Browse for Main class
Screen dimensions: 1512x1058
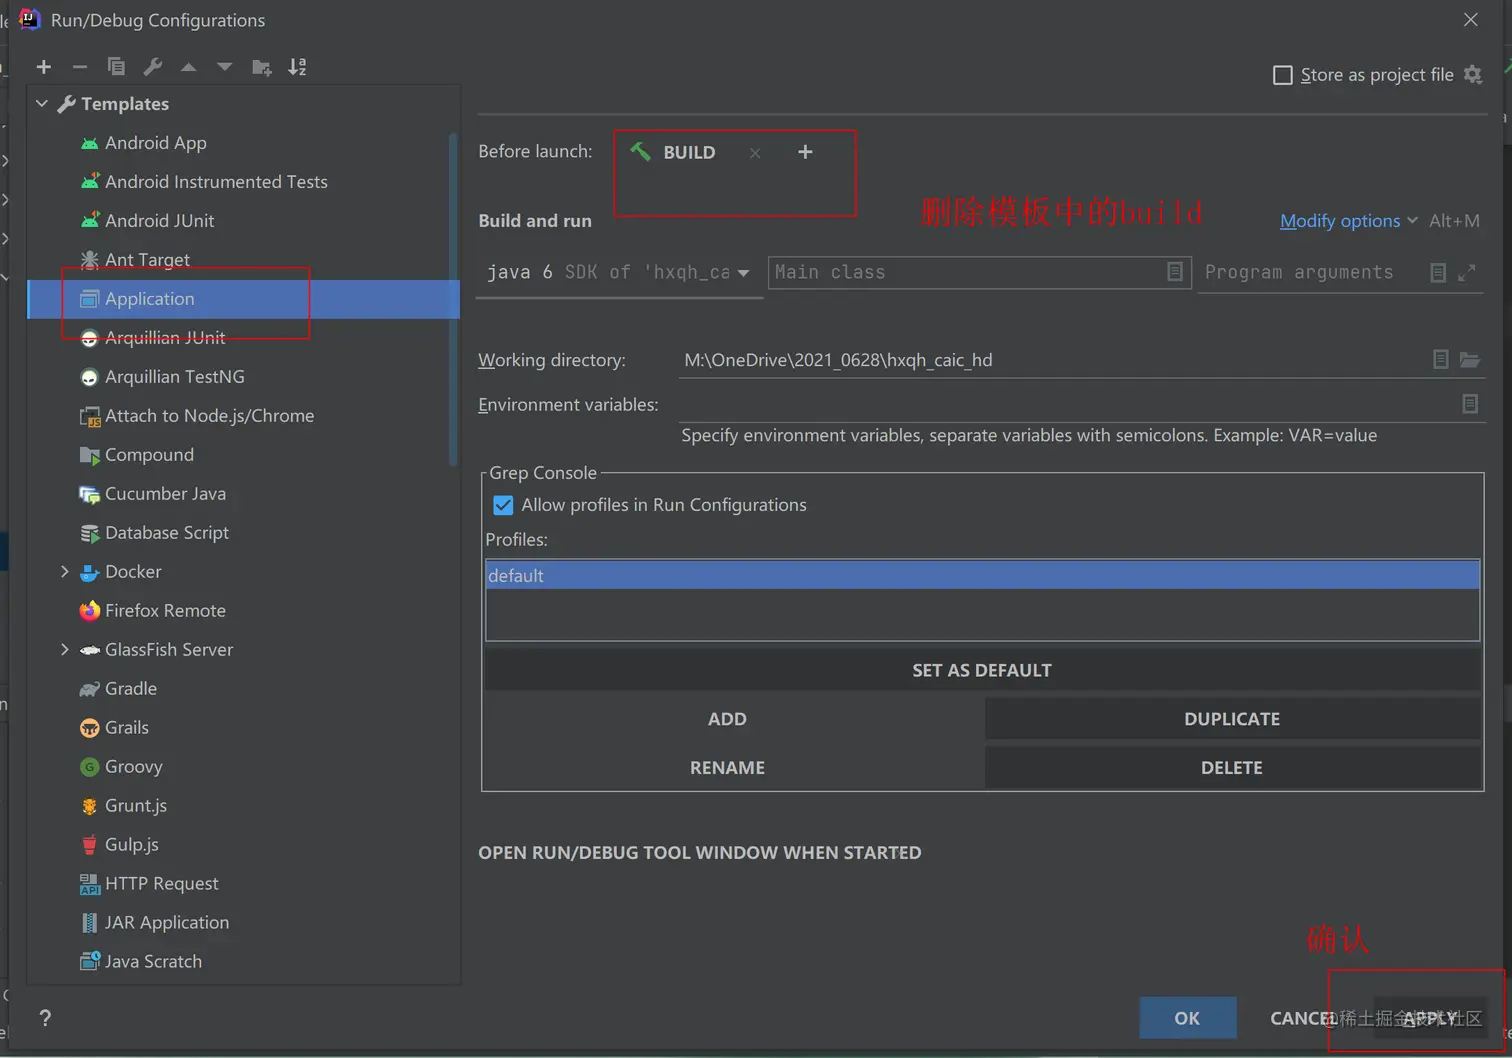point(1175,272)
